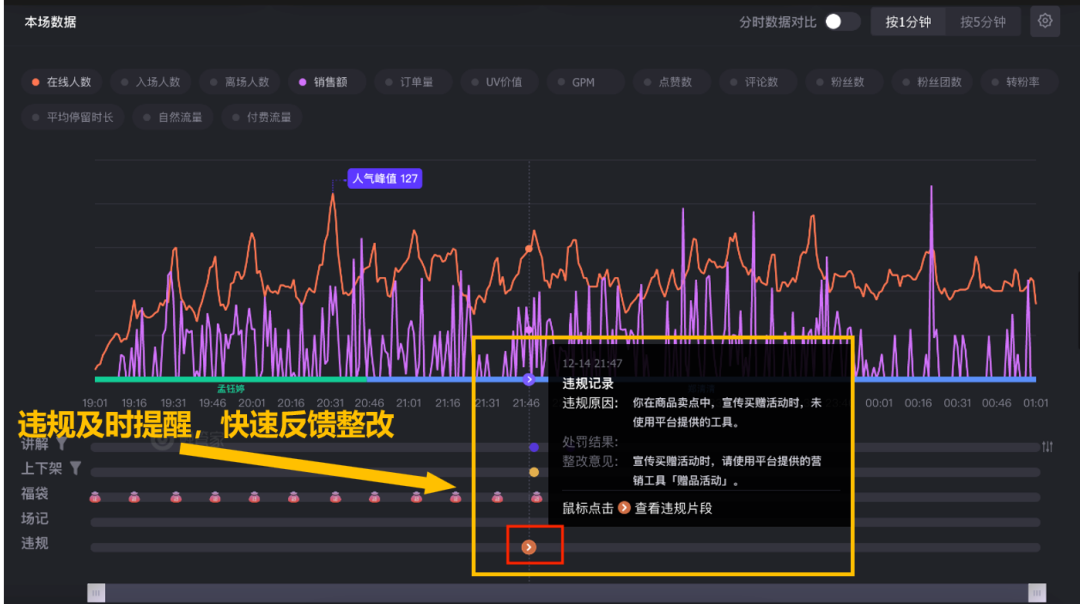Click the orange data point on online curve
Viewport: 1080px width, 604px height.
click(529, 248)
